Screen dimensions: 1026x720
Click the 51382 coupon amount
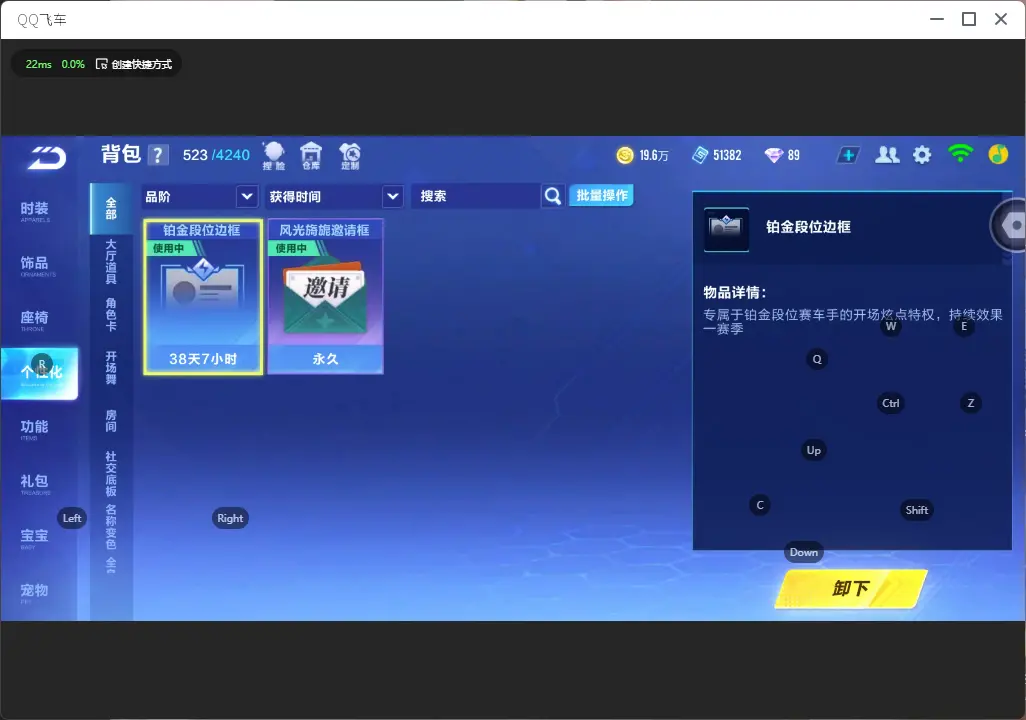pos(727,155)
